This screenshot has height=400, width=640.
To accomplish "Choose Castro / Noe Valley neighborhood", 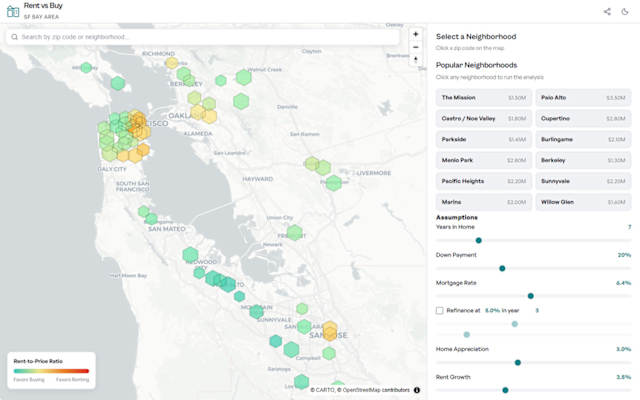I will click(x=484, y=119).
